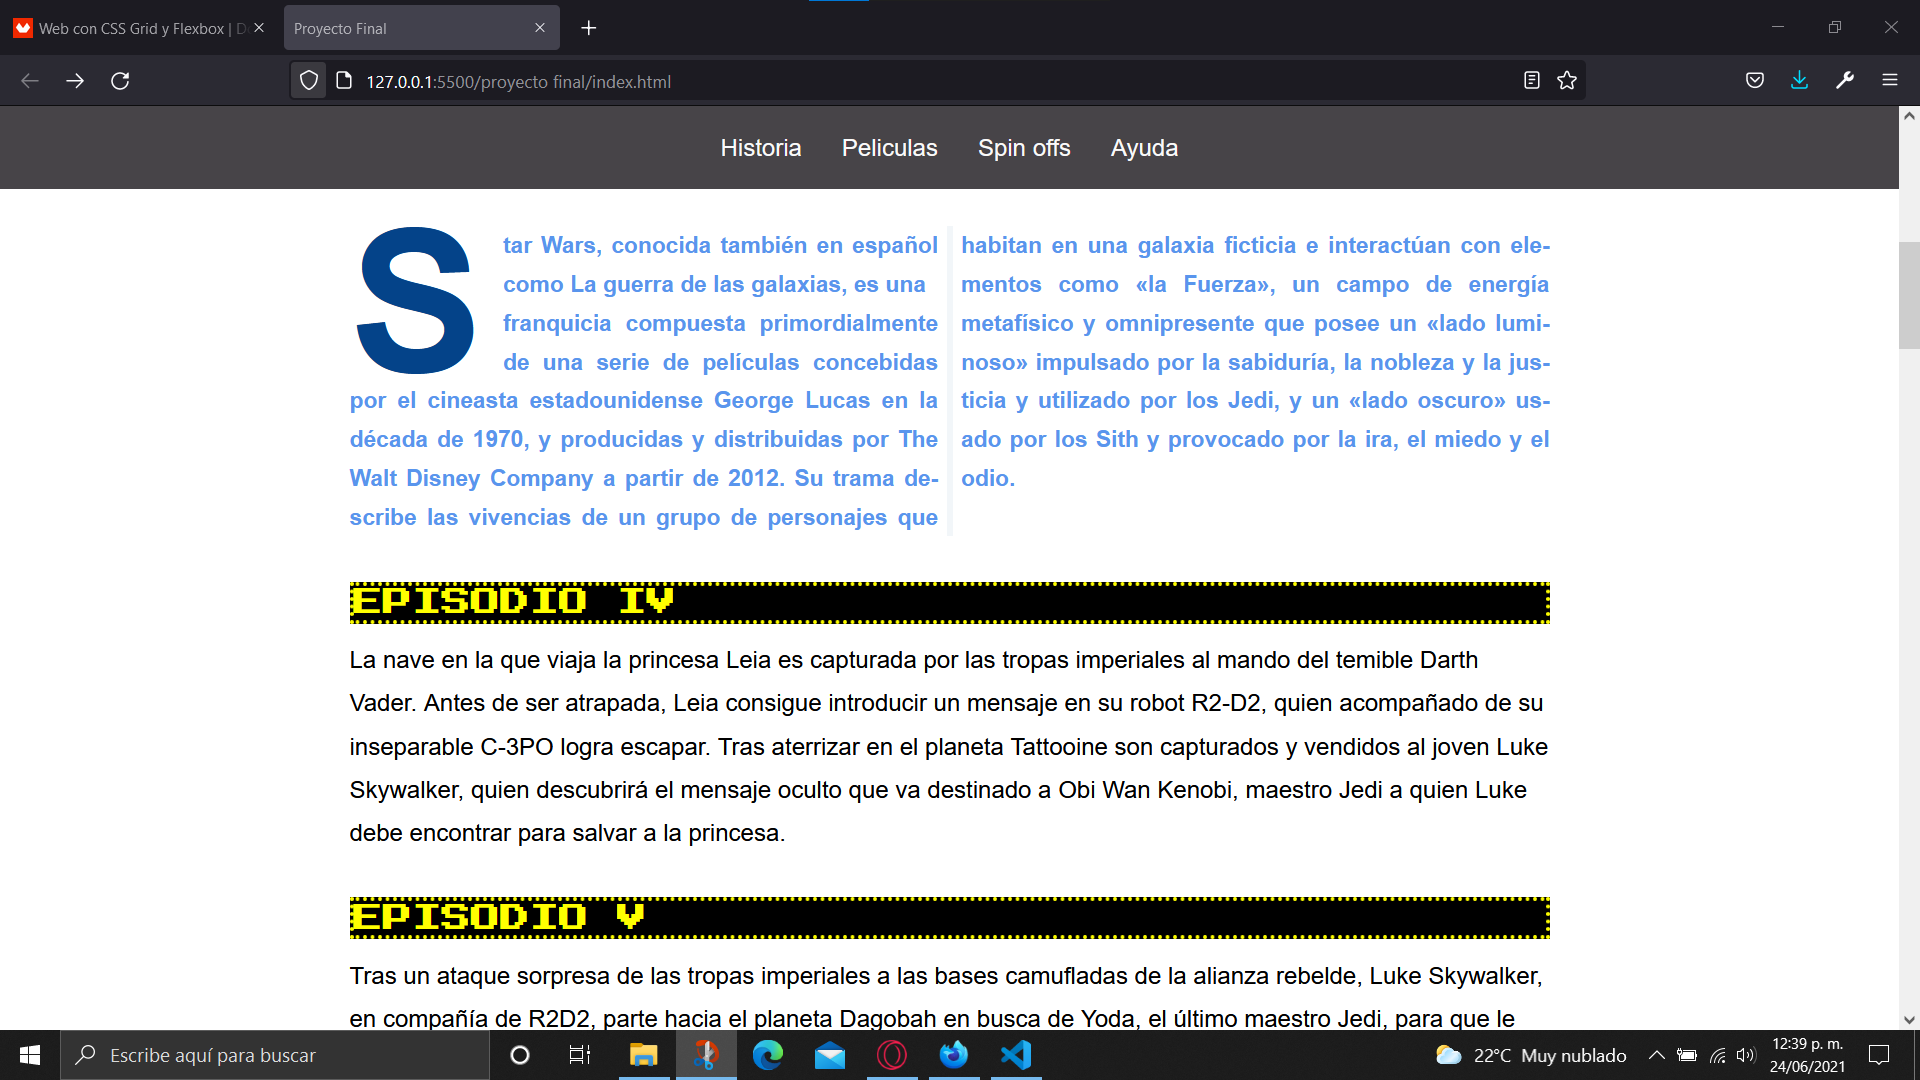Open the downloads panel
The height and width of the screenshot is (1080, 1920).
(x=1799, y=81)
